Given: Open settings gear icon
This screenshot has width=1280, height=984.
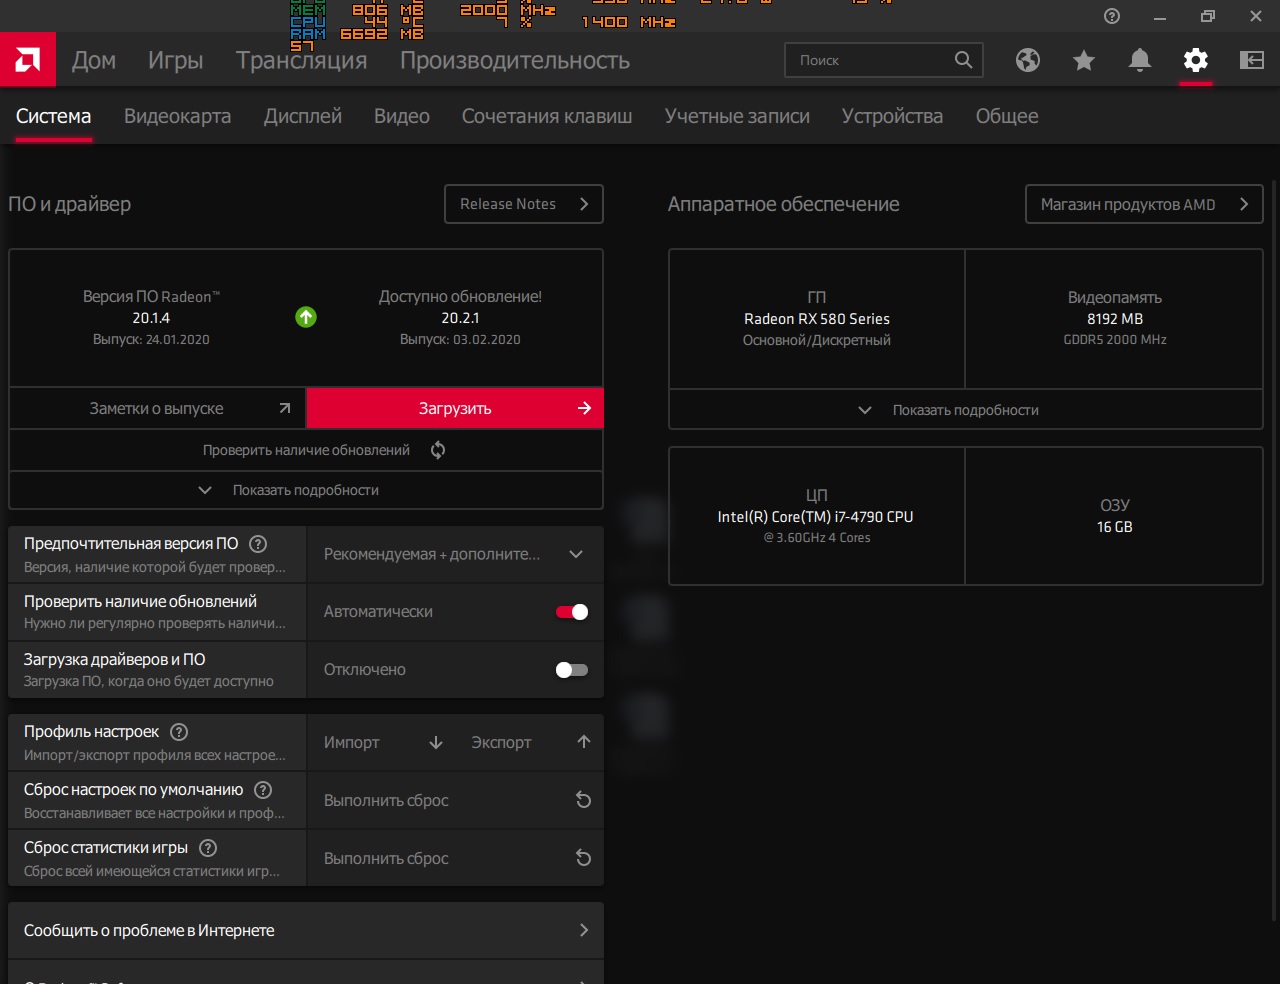Looking at the screenshot, I should click(1196, 60).
